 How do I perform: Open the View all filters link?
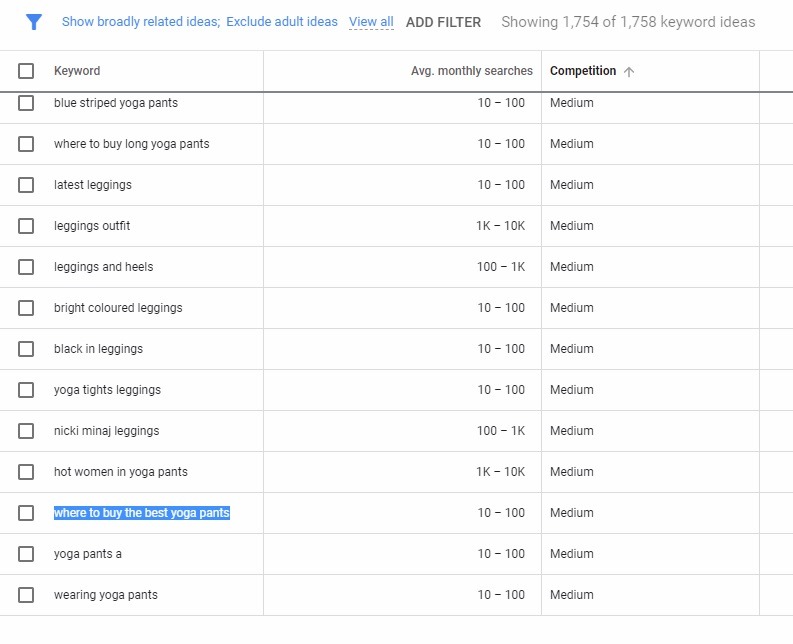[371, 22]
